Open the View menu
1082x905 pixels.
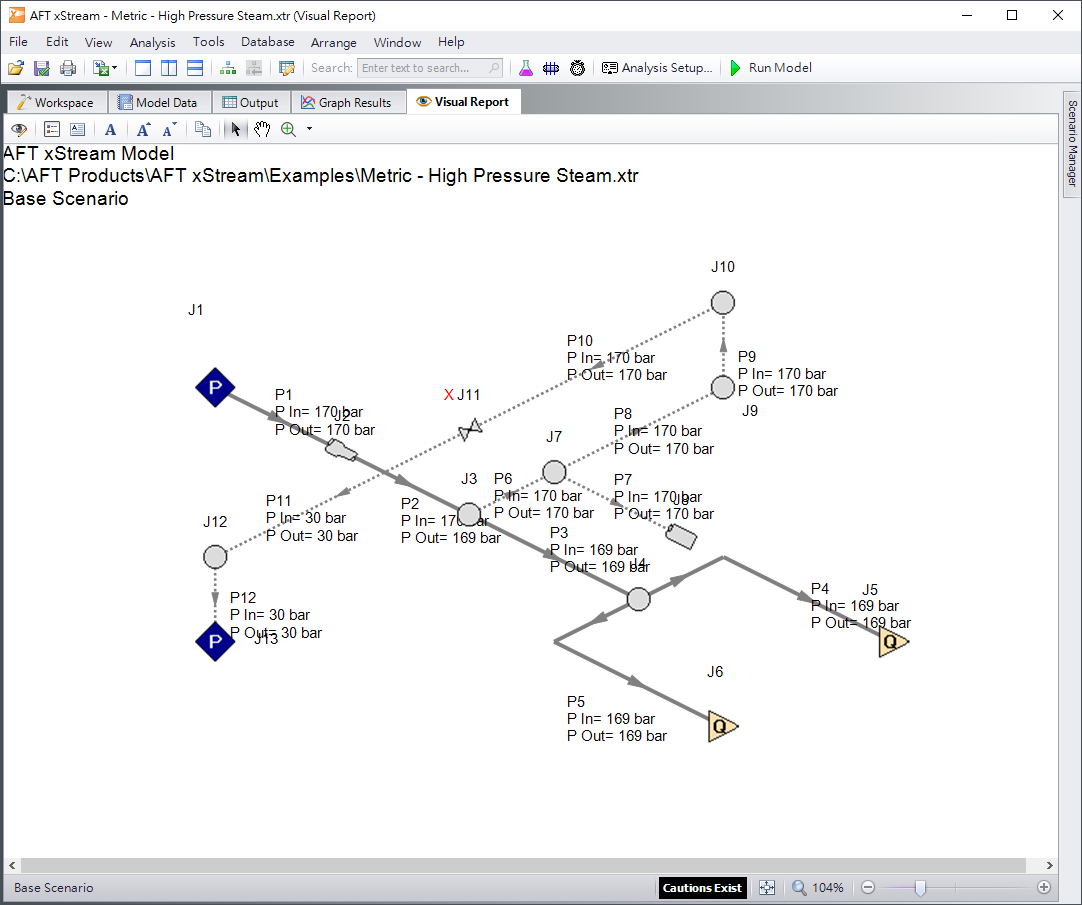click(99, 42)
